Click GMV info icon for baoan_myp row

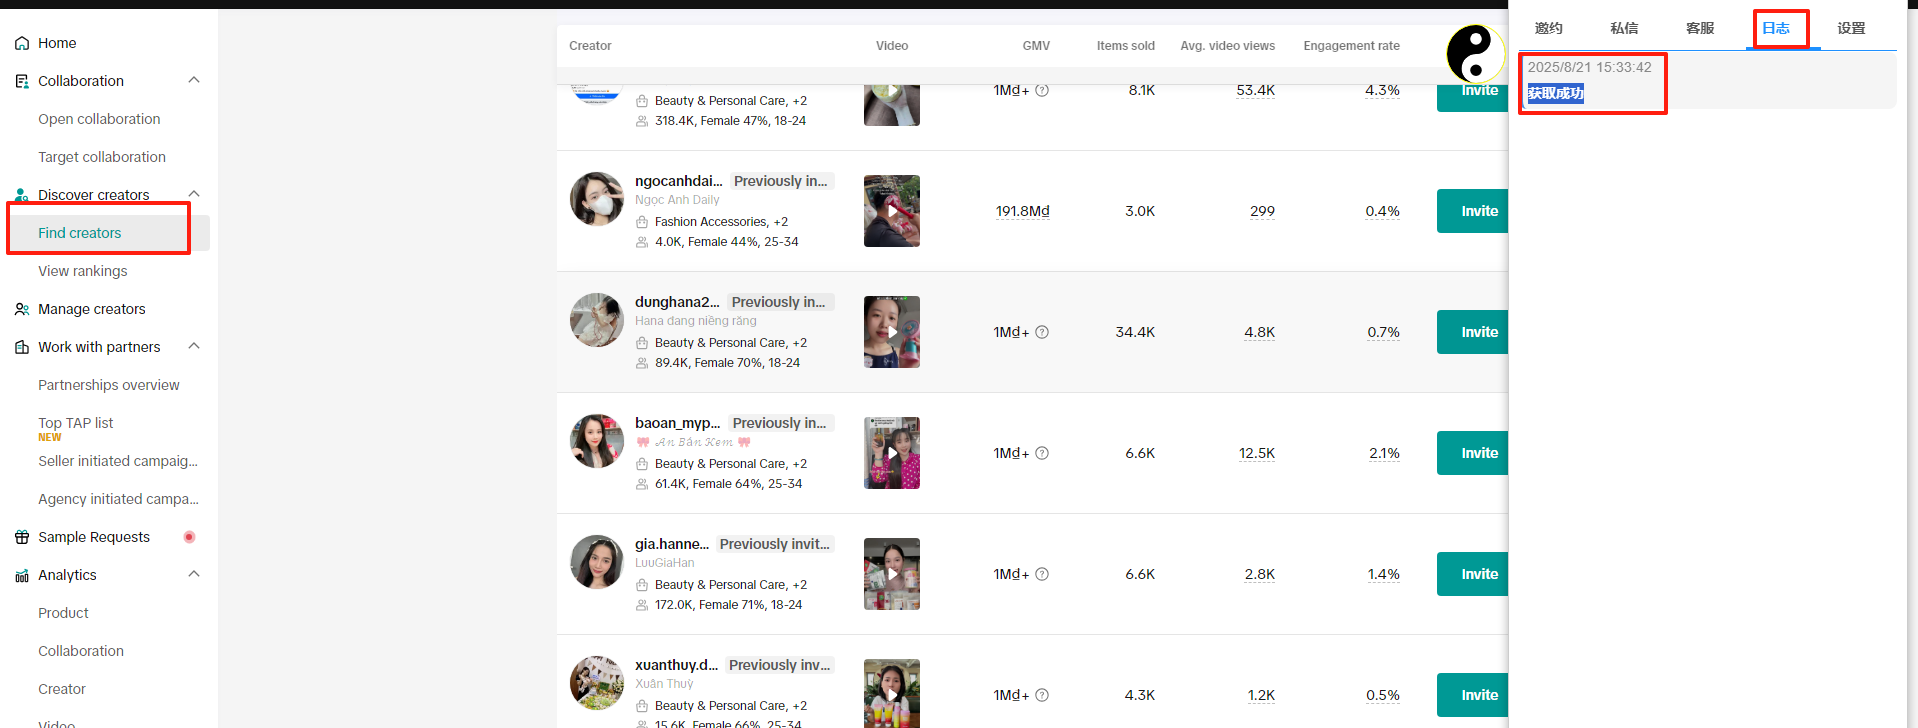[1042, 453]
